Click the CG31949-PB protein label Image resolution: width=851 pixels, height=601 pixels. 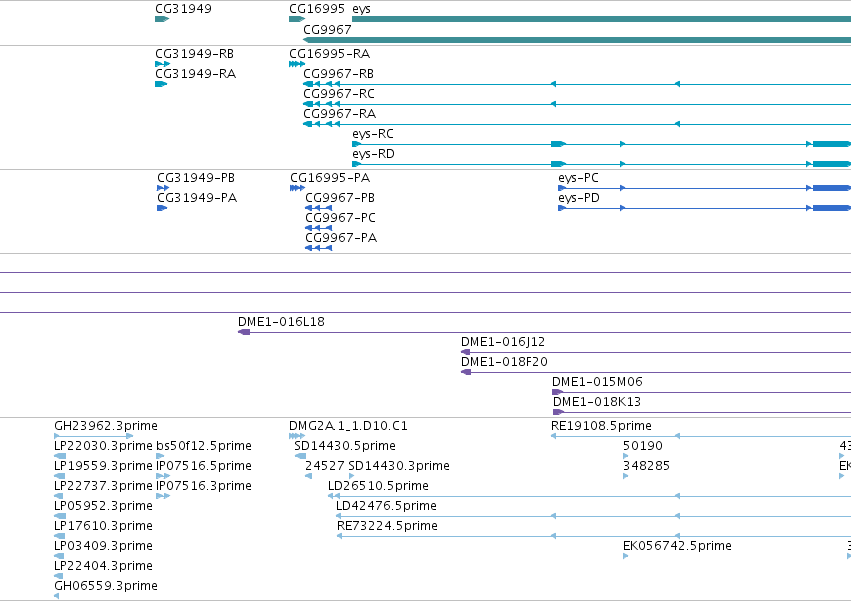[196, 178]
